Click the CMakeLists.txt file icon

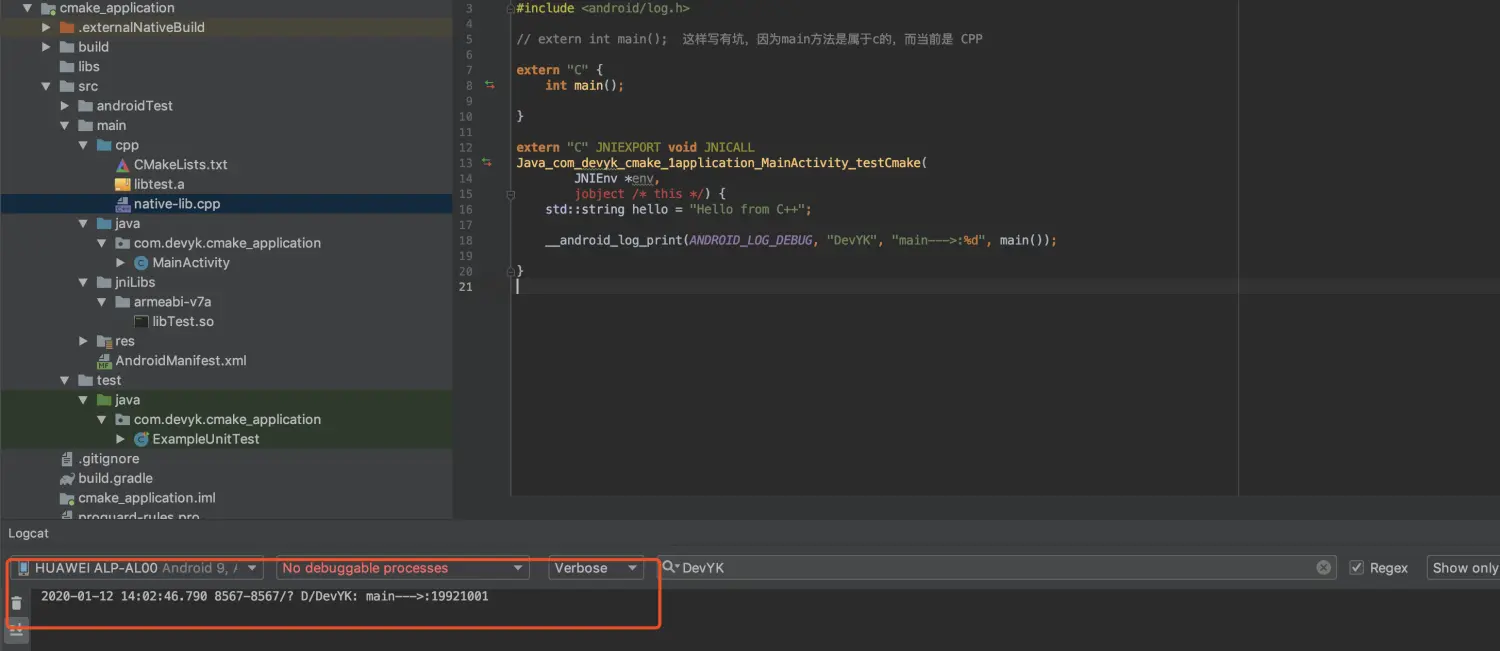click(x=122, y=165)
